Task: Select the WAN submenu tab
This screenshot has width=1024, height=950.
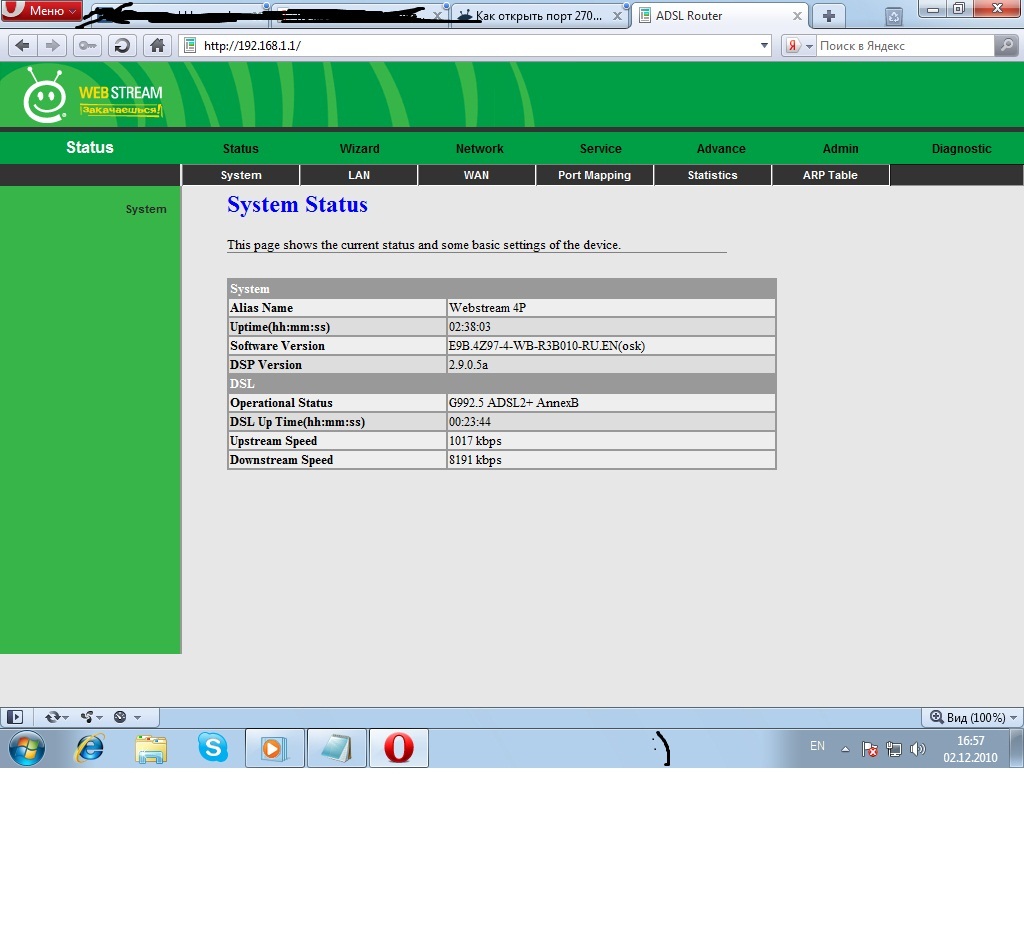Action: coord(476,175)
